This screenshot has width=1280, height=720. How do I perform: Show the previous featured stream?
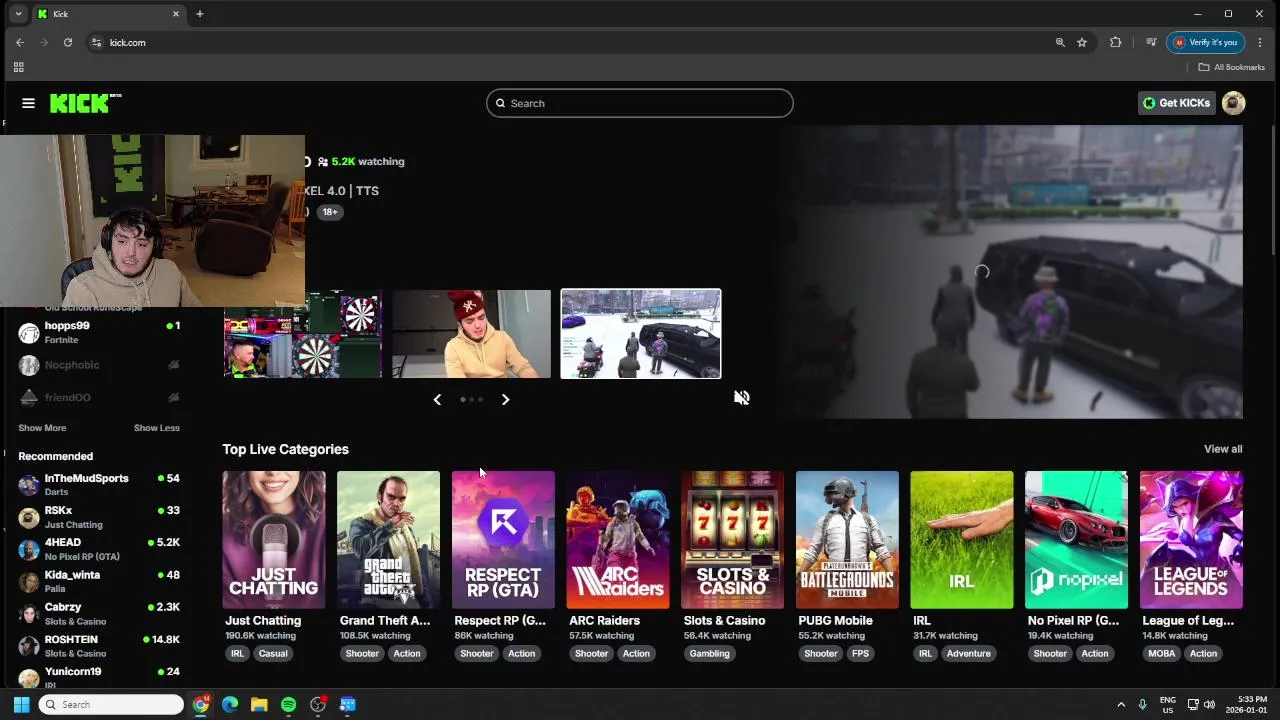click(437, 399)
